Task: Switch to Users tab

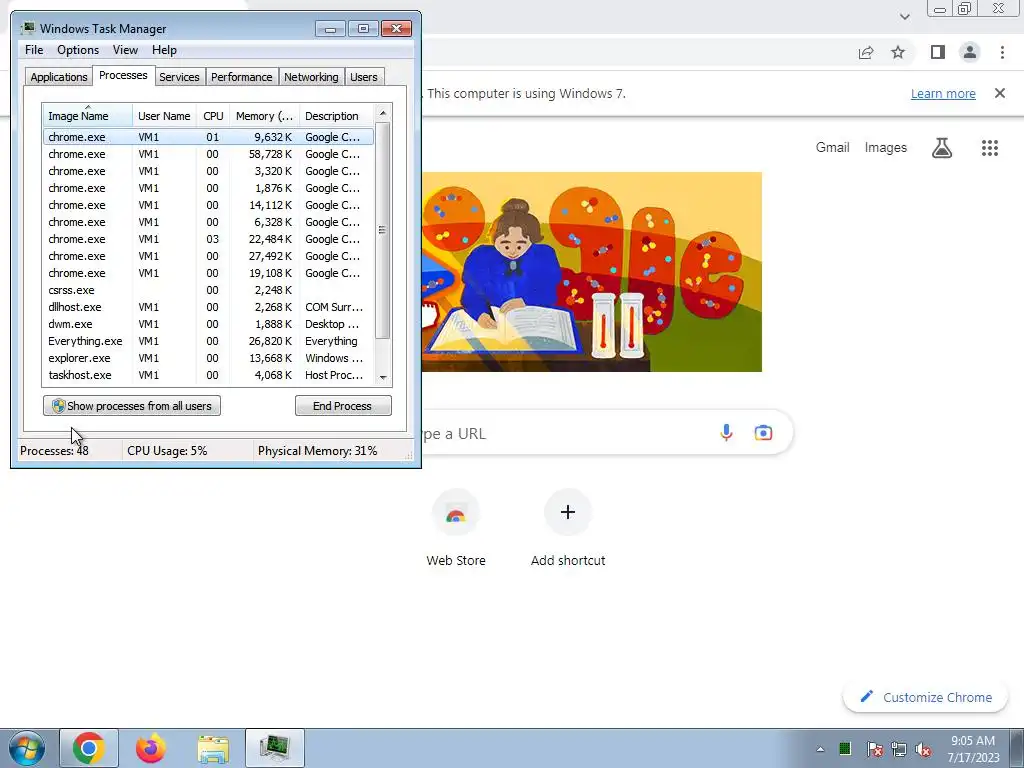Action: pos(363,77)
